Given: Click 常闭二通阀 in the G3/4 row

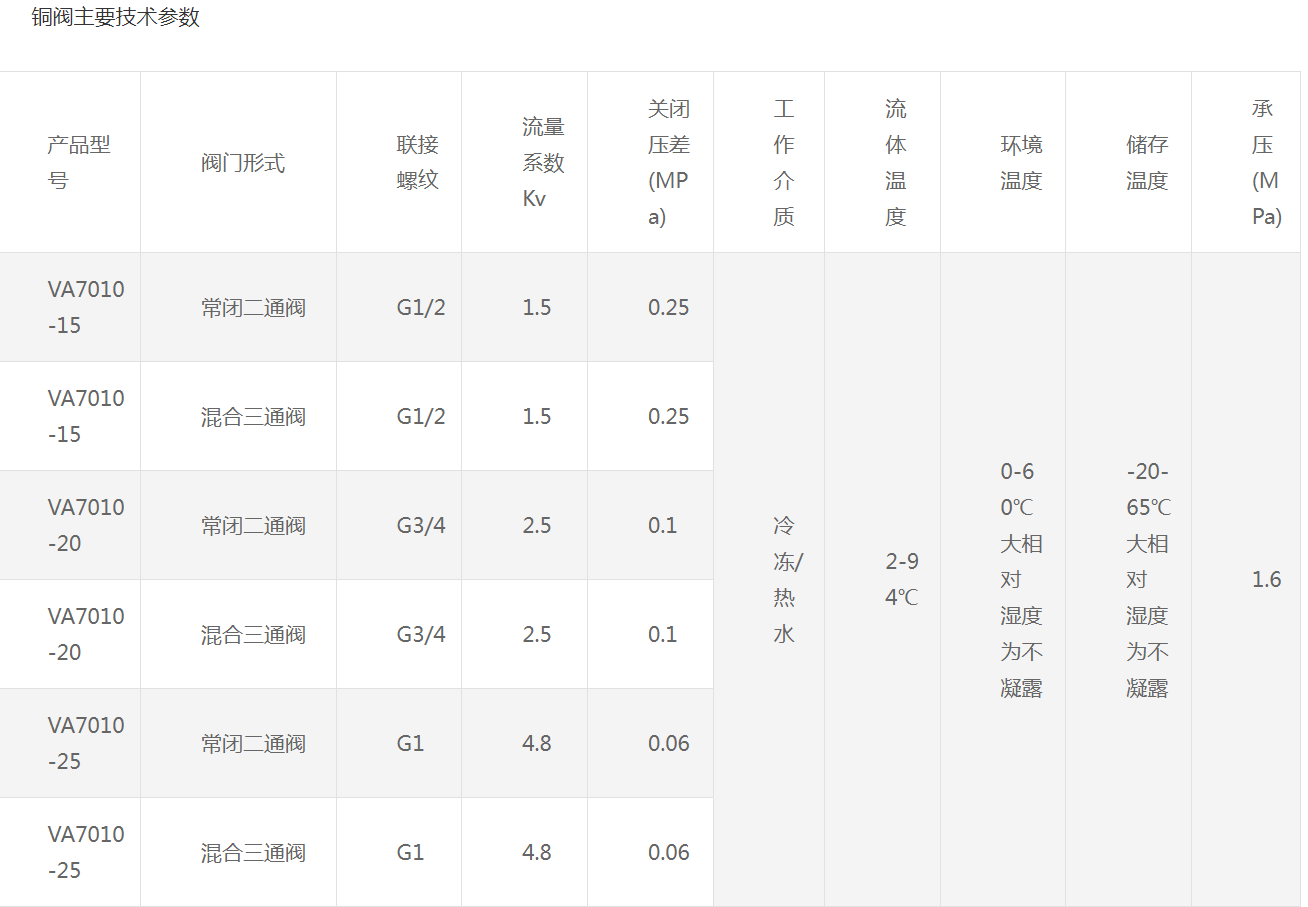Looking at the screenshot, I should tap(253, 526).
